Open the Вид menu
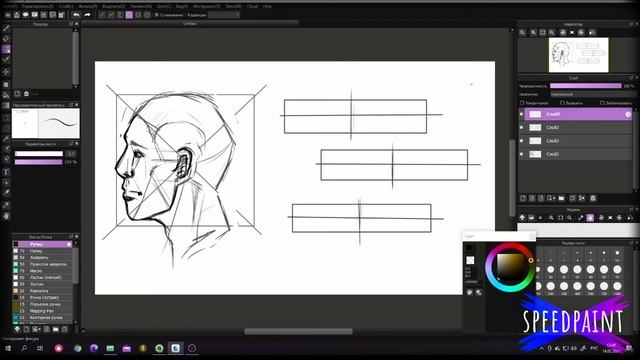Image resolution: width=640 pixels, height=360 pixels. [182, 7]
